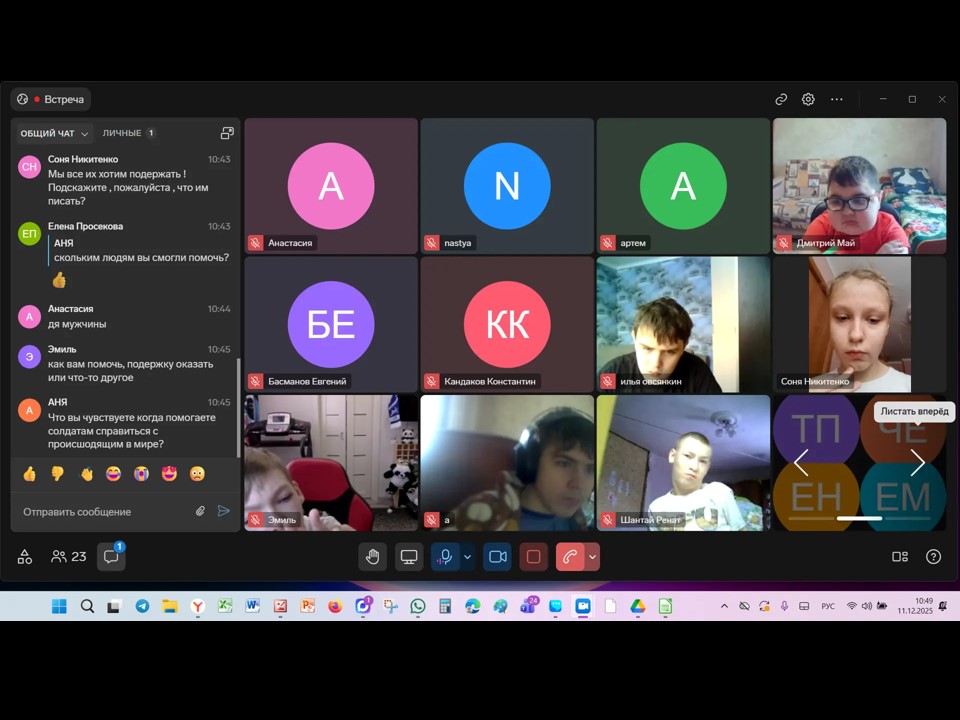960x720 pixels.
Task: Expand microphone options chevron
Action: click(468, 557)
